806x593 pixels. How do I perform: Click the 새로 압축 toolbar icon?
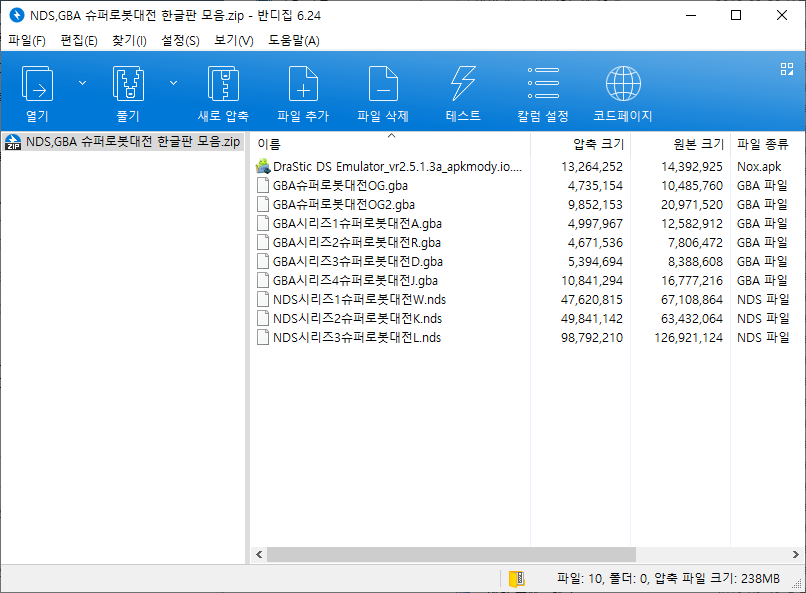point(223,85)
